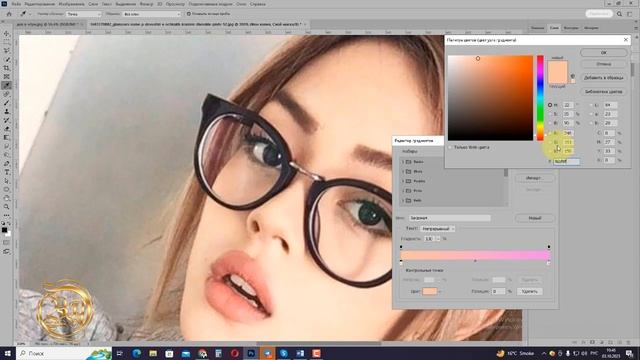Viewport: 640px width, 360px height.
Task: Select the Eraser tool
Action: pyautogui.click(x=7, y=129)
